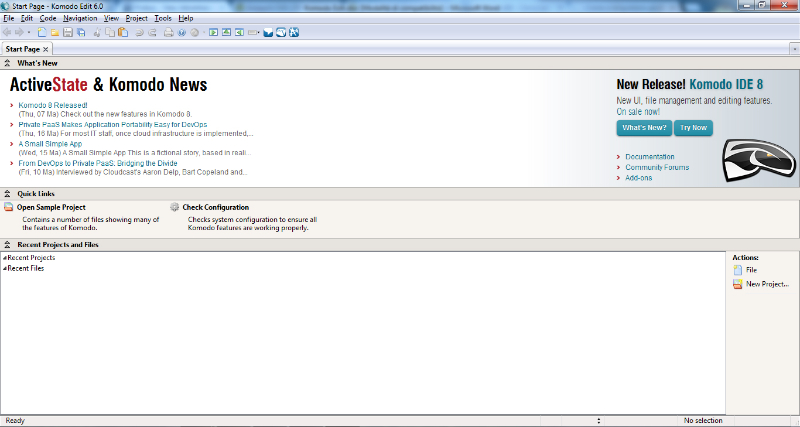Click the Save All toolbar icon
The image size is (800, 427).
(x=80, y=32)
